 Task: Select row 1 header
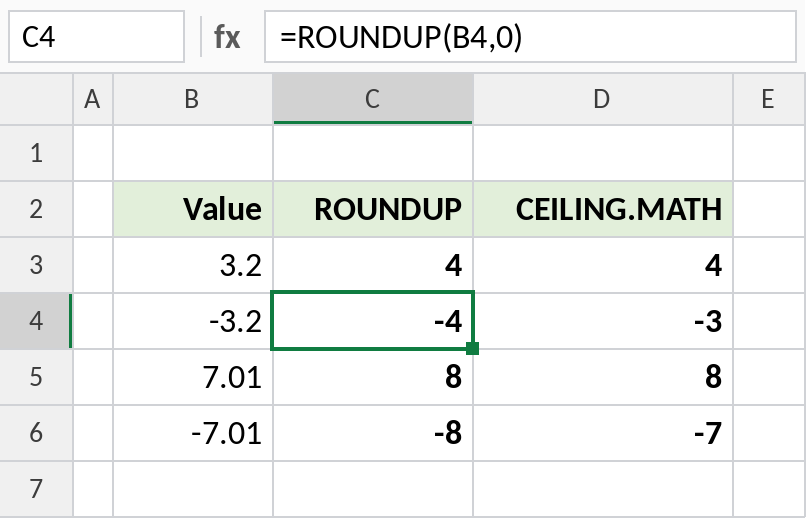36,153
